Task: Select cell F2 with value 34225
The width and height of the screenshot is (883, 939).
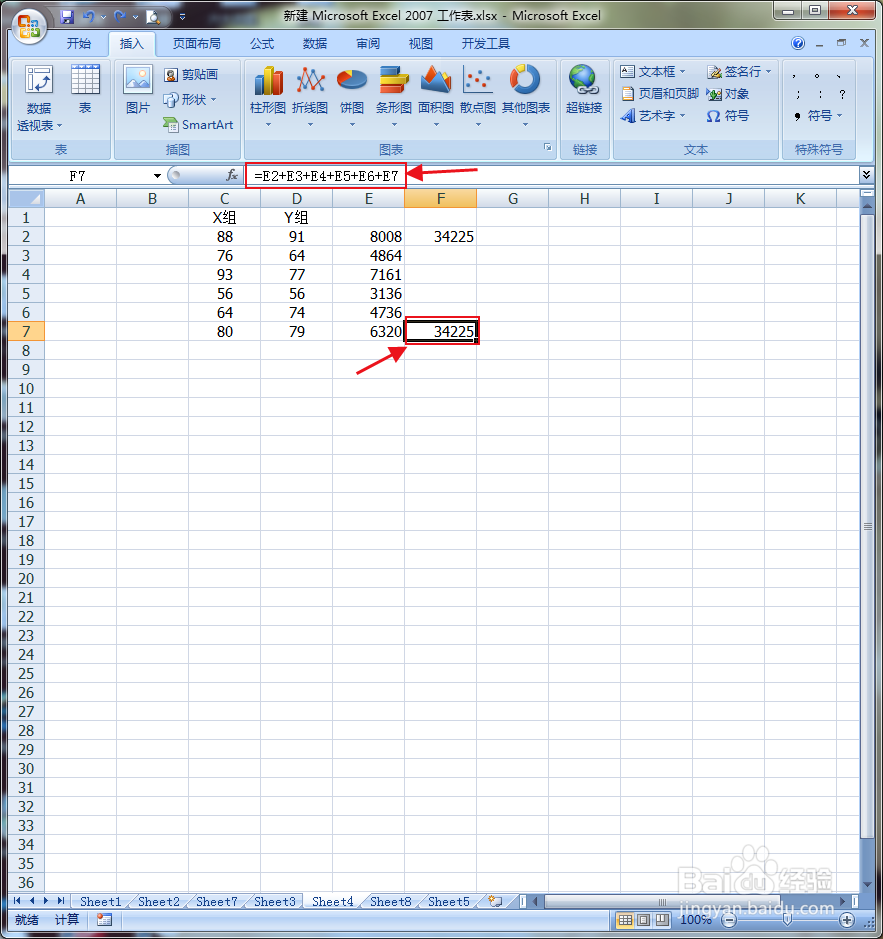Action: [x=440, y=237]
